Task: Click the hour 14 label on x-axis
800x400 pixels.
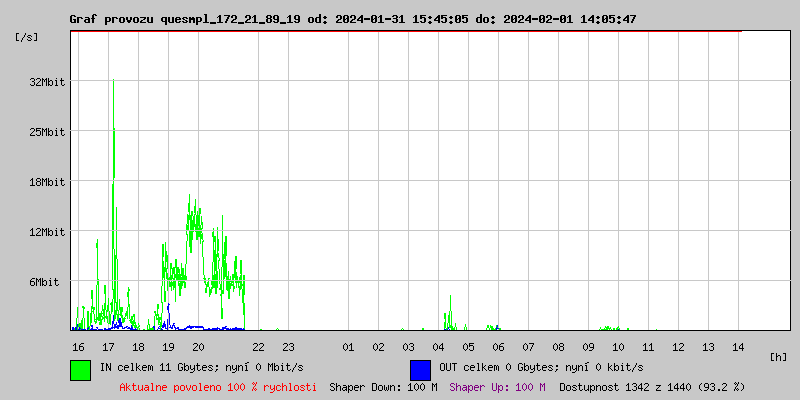Action: click(x=738, y=347)
